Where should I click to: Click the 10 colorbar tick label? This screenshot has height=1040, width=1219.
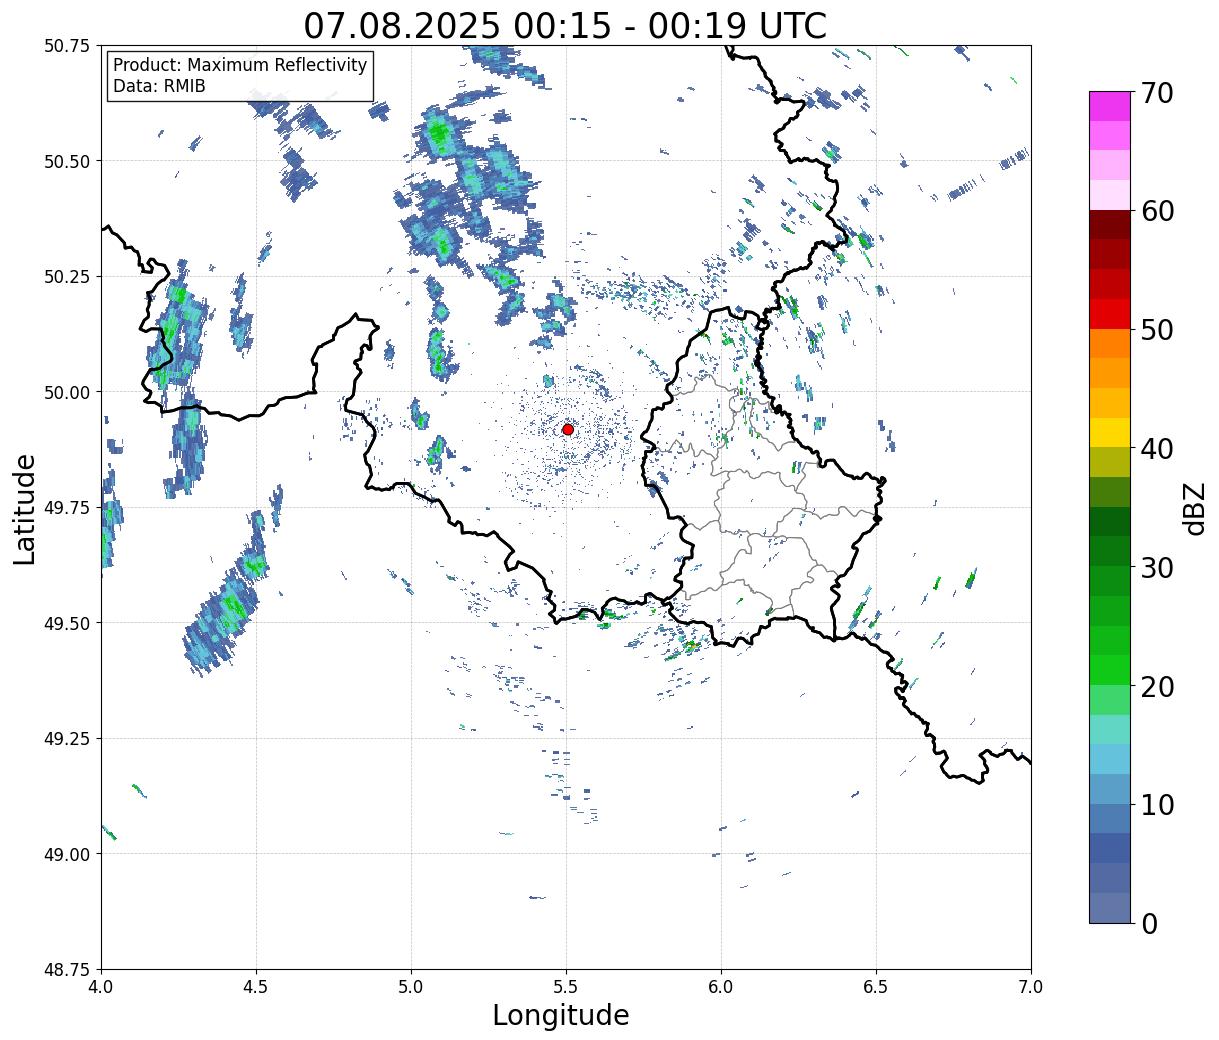coord(1157,805)
